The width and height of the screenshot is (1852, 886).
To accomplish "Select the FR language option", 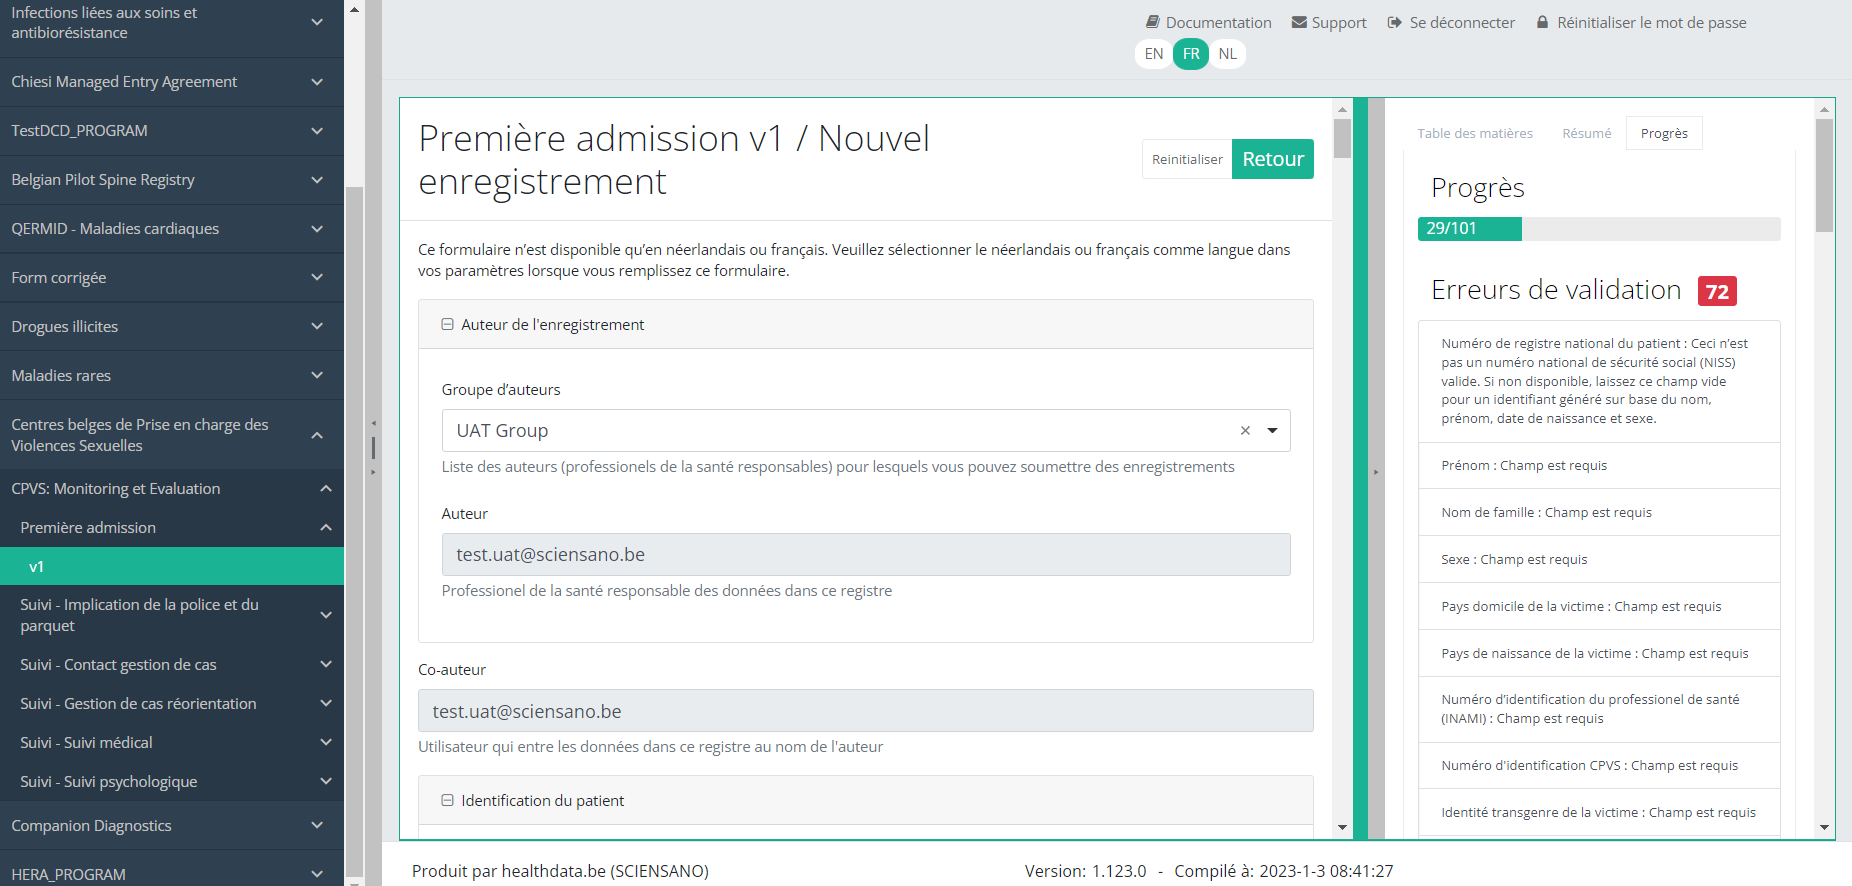I will point(1191,54).
